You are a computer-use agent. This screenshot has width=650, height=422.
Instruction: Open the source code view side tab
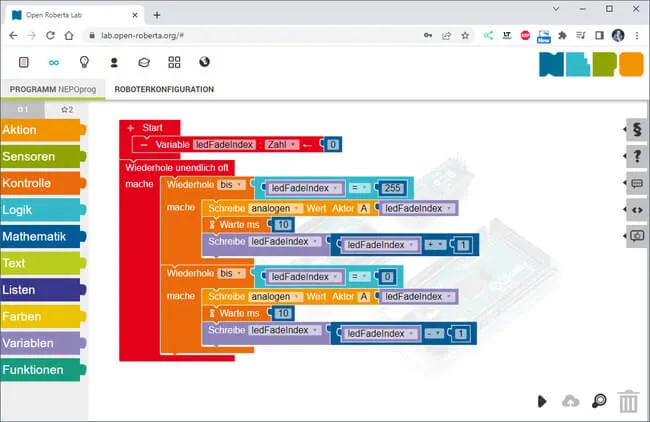click(636, 210)
